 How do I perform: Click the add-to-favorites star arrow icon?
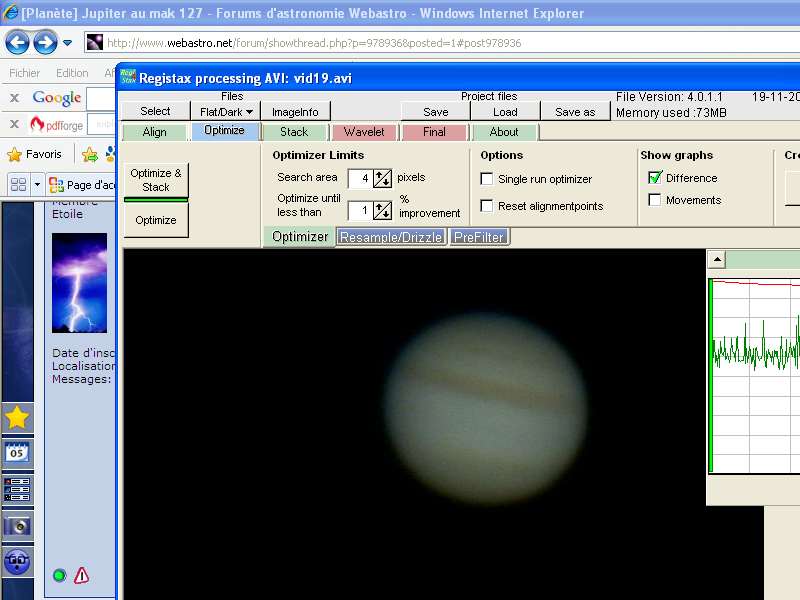(90, 154)
